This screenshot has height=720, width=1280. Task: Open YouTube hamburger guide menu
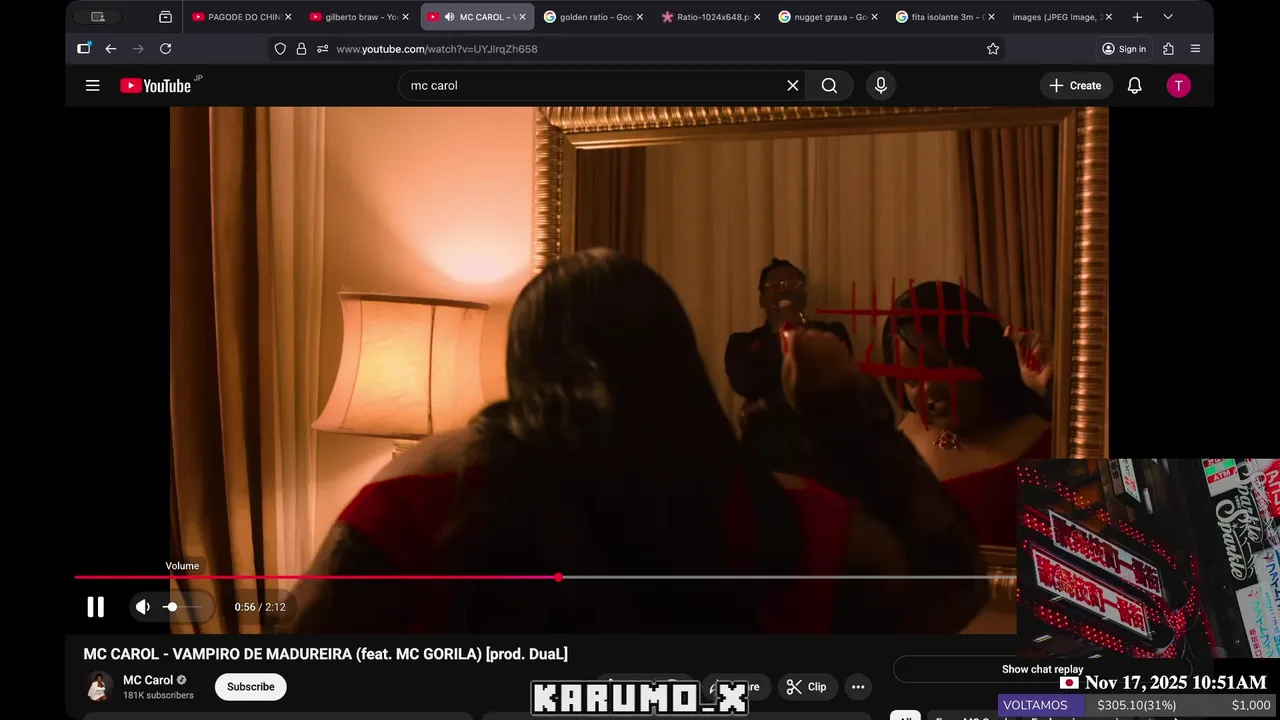(x=93, y=86)
